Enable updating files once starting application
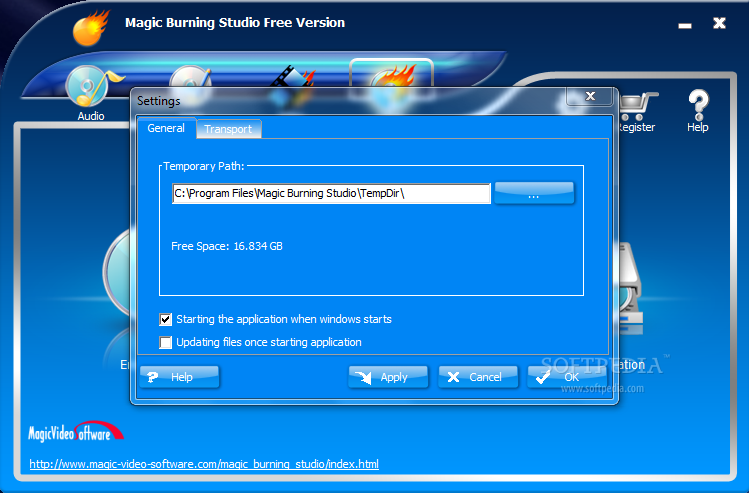The width and height of the screenshot is (749, 493). pyautogui.click(x=165, y=342)
